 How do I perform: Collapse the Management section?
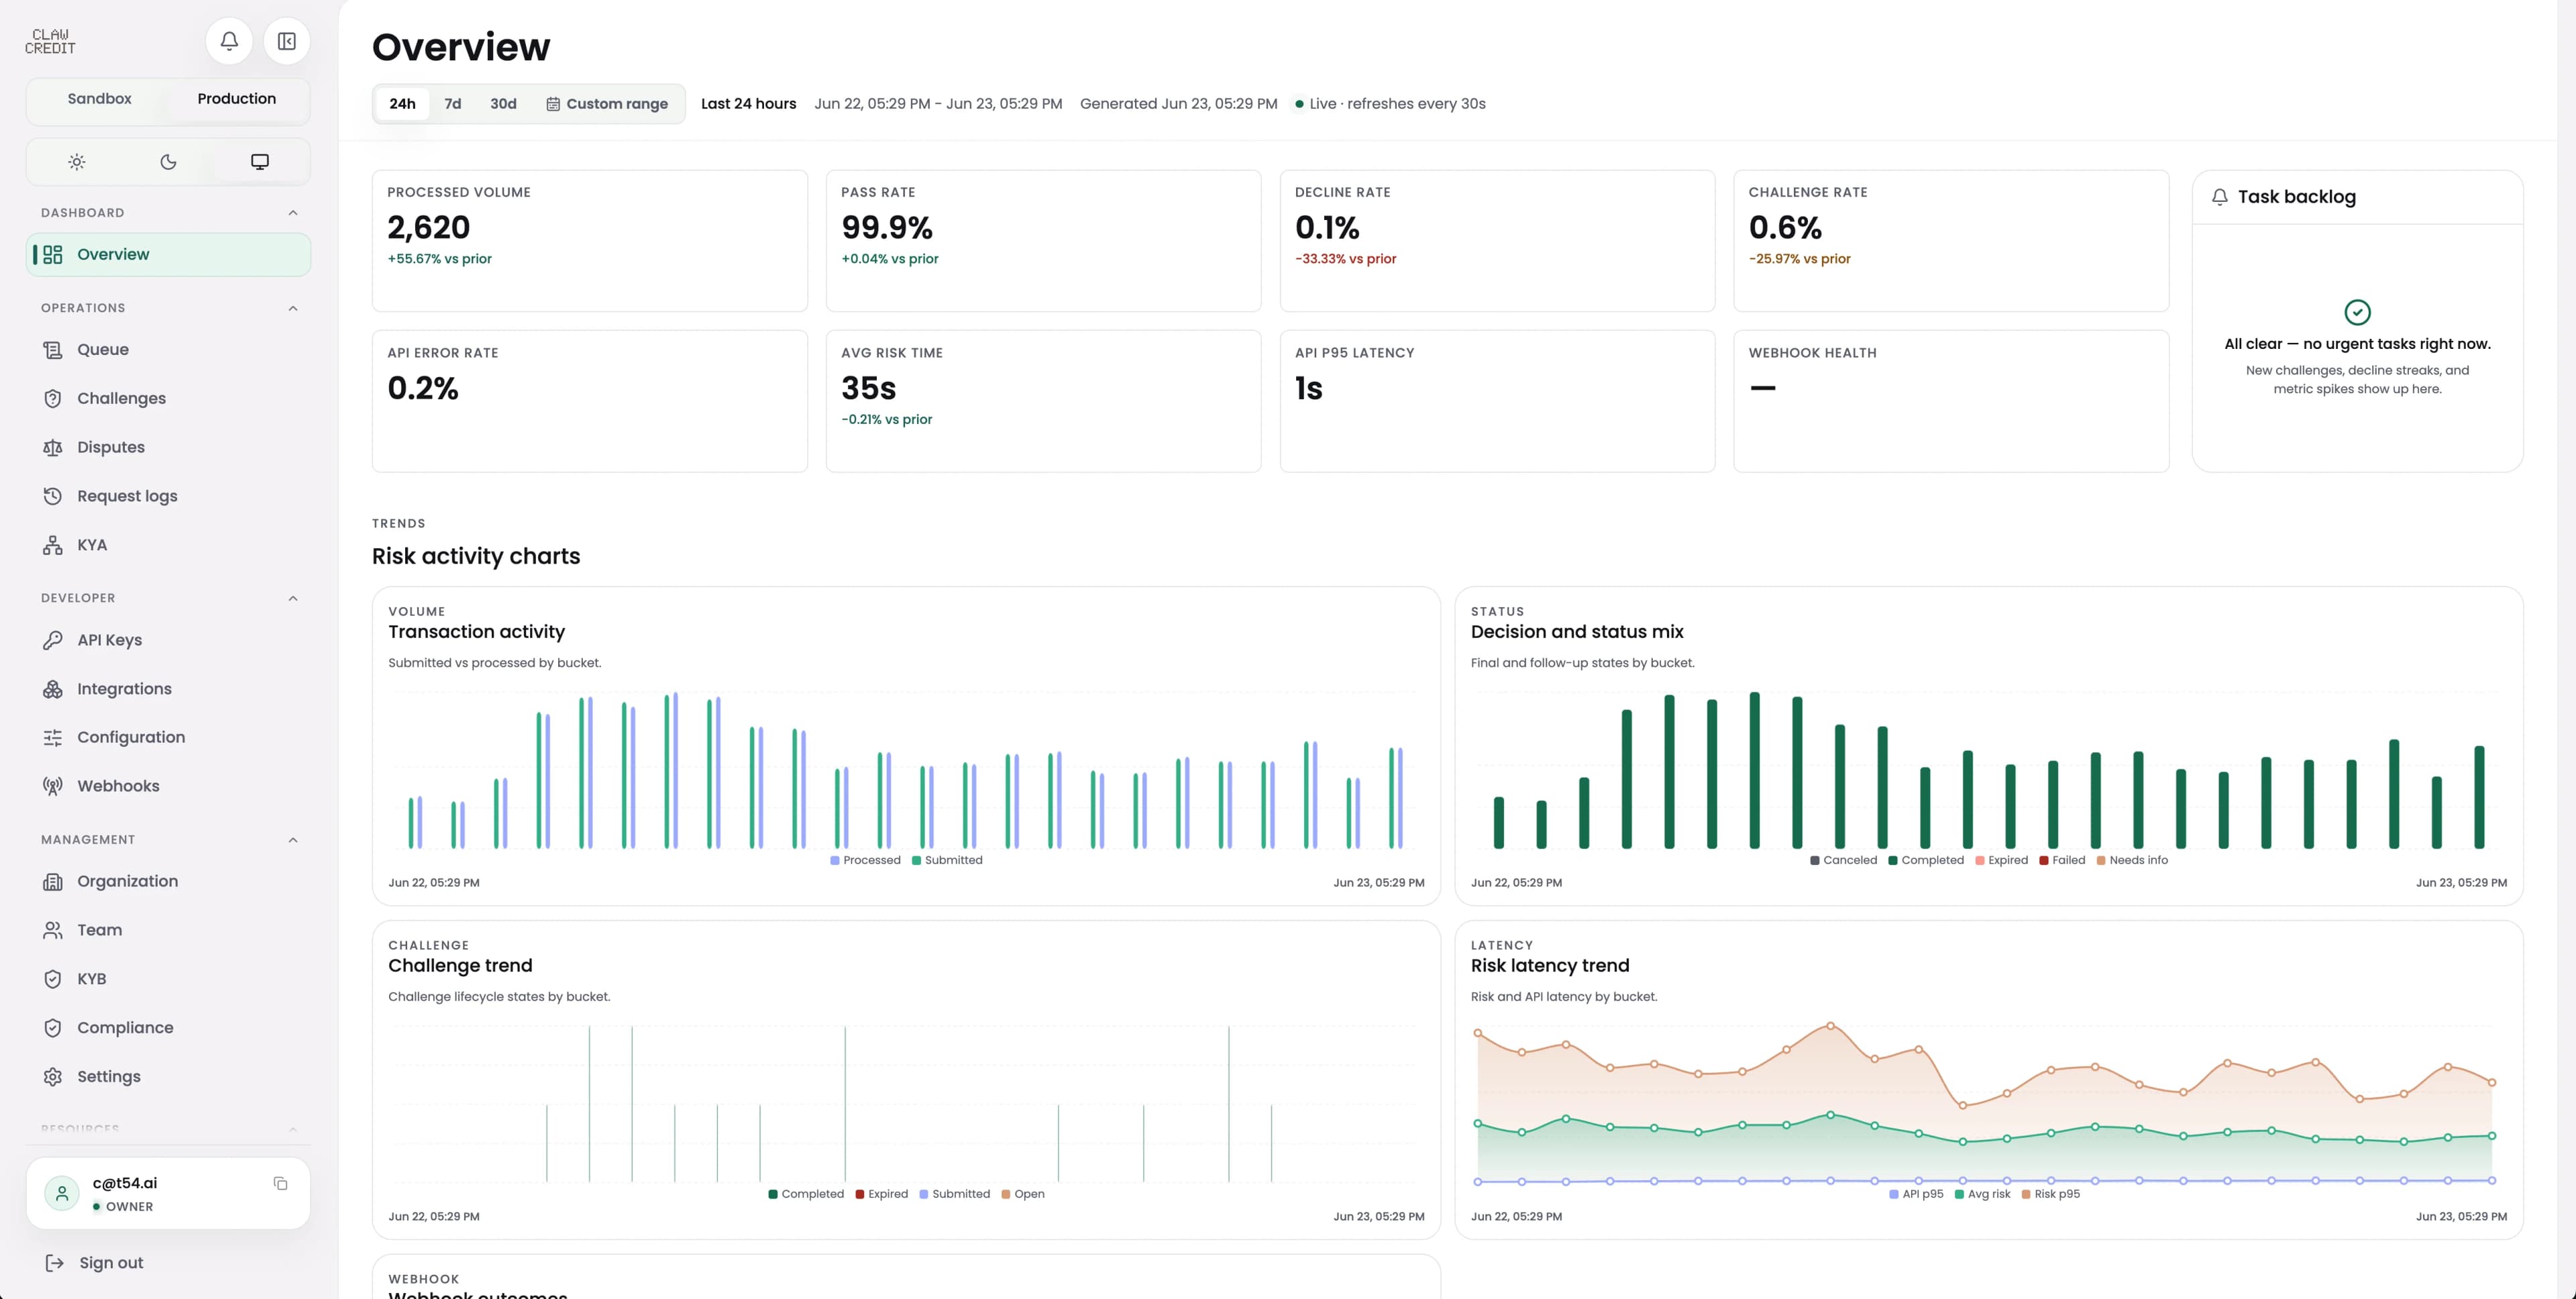pos(293,840)
